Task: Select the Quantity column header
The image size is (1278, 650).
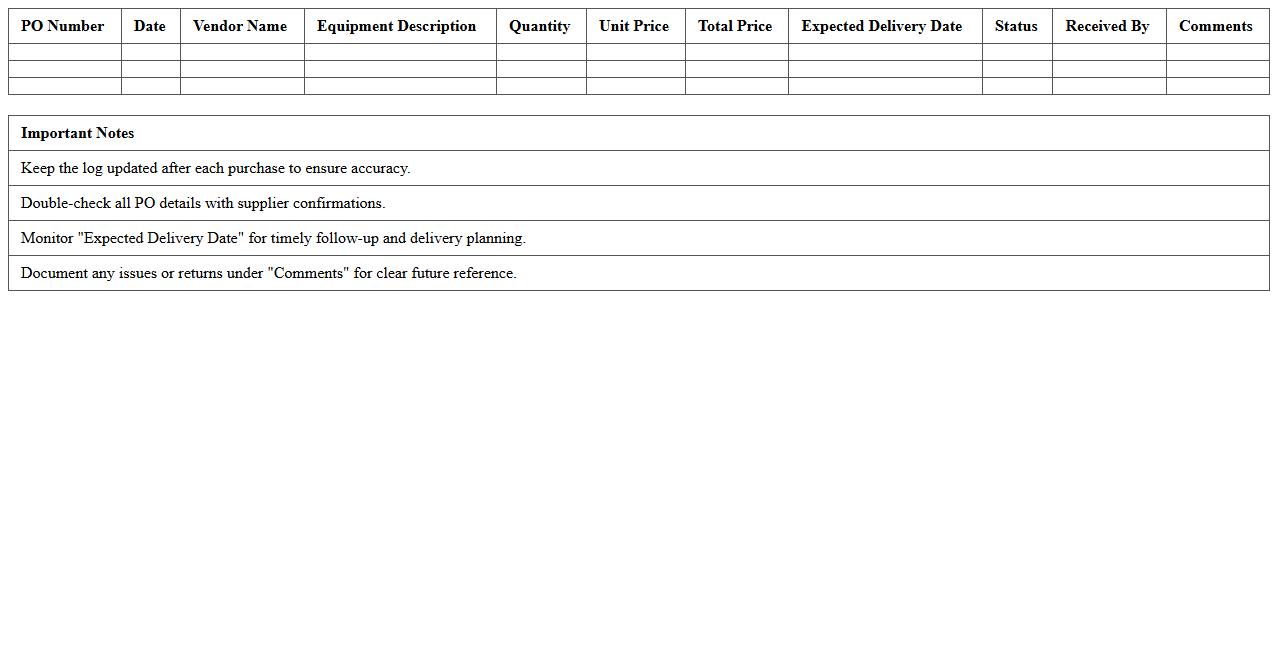Action: point(540,26)
